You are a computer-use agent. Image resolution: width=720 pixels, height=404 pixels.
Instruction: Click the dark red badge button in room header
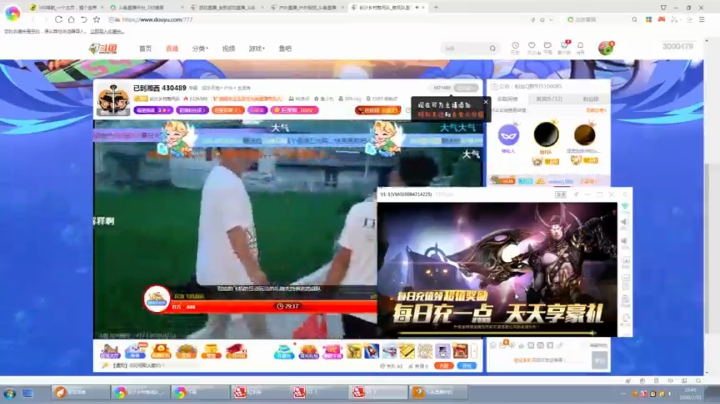tap(377, 110)
